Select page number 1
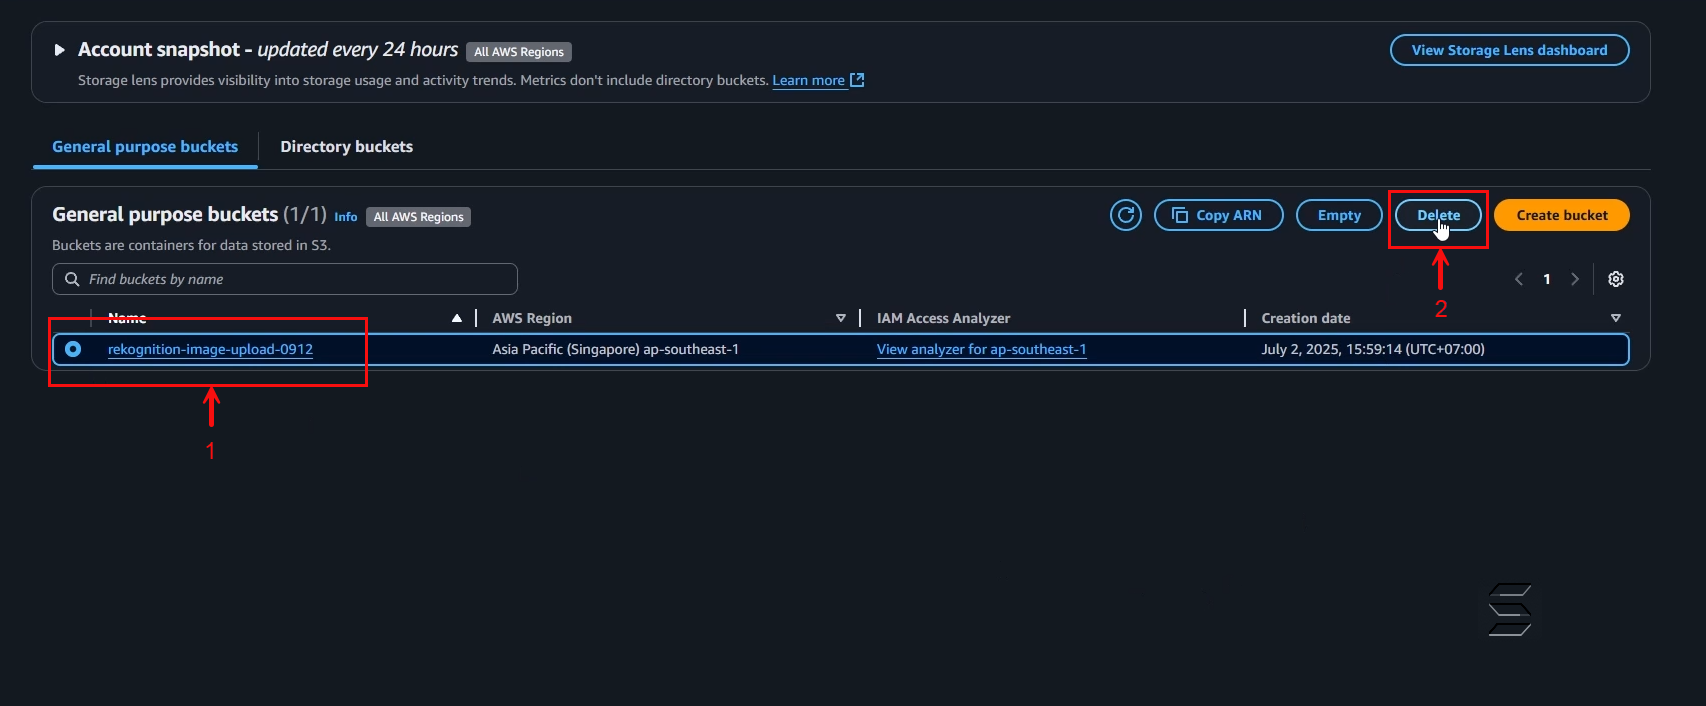 (1546, 279)
